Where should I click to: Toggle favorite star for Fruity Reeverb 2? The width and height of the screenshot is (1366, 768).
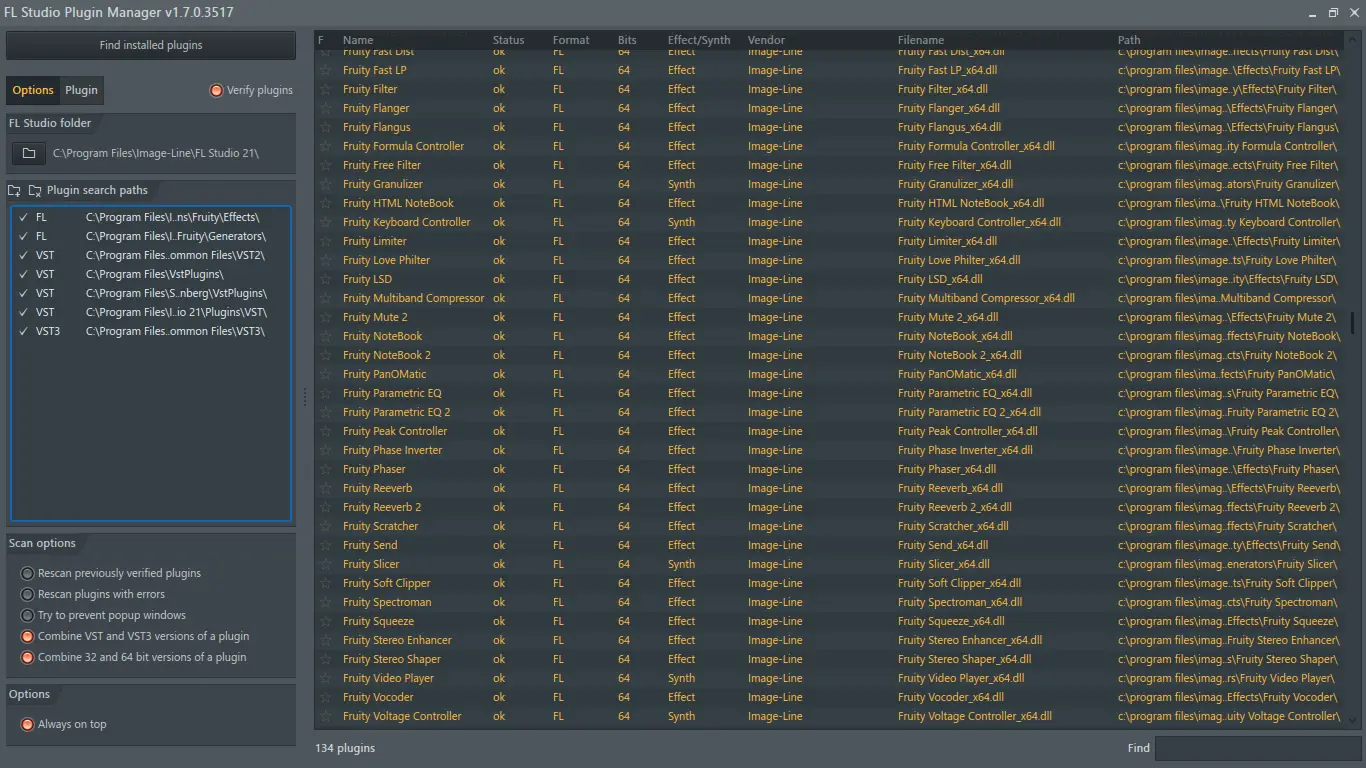[x=325, y=507]
